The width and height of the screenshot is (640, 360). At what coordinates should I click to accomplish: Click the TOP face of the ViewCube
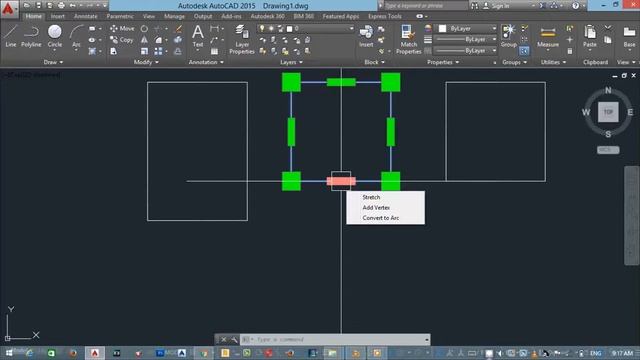coord(608,112)
